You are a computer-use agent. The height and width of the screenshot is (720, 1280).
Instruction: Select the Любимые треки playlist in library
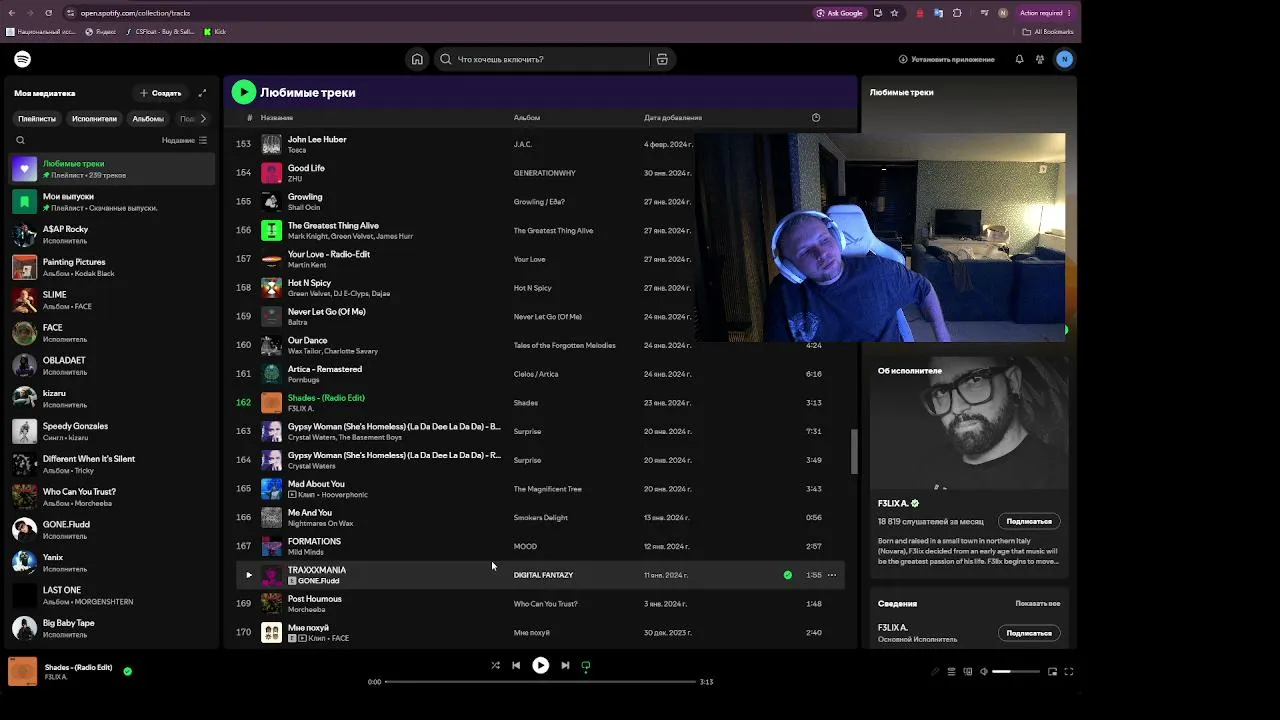tap(112, 168)
